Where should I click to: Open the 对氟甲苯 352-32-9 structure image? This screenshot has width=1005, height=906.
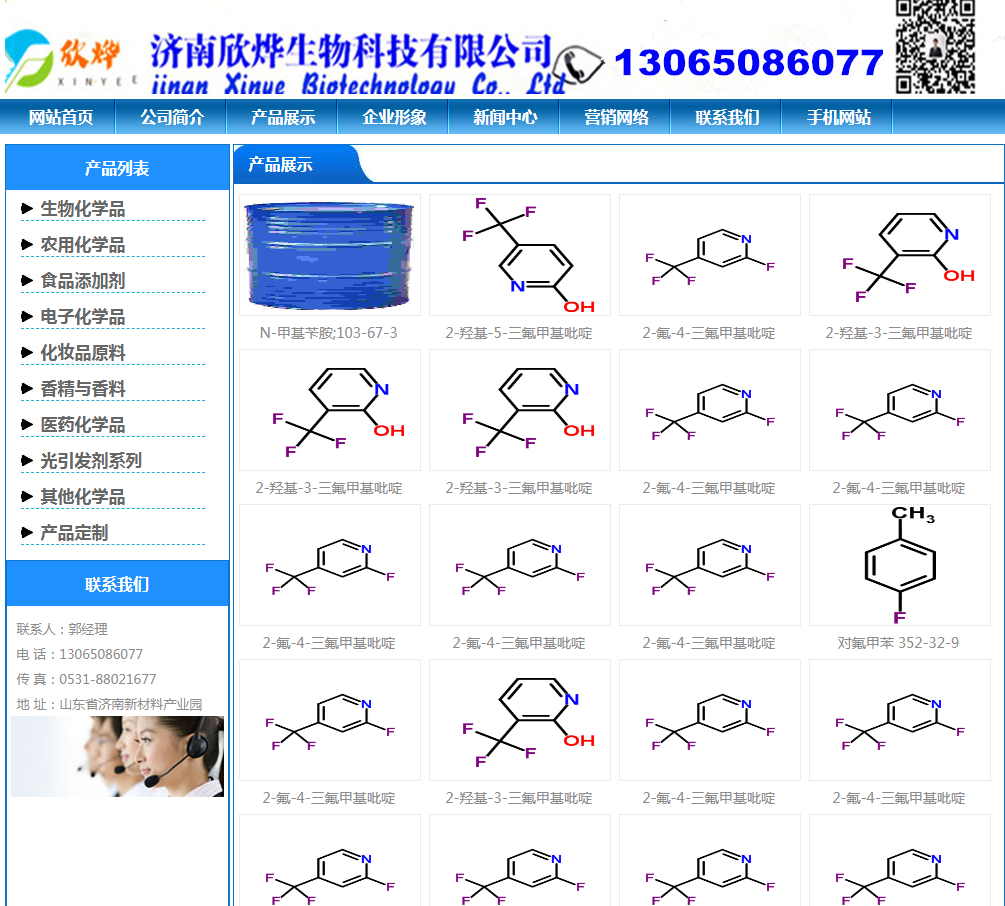tap(899, 565)
